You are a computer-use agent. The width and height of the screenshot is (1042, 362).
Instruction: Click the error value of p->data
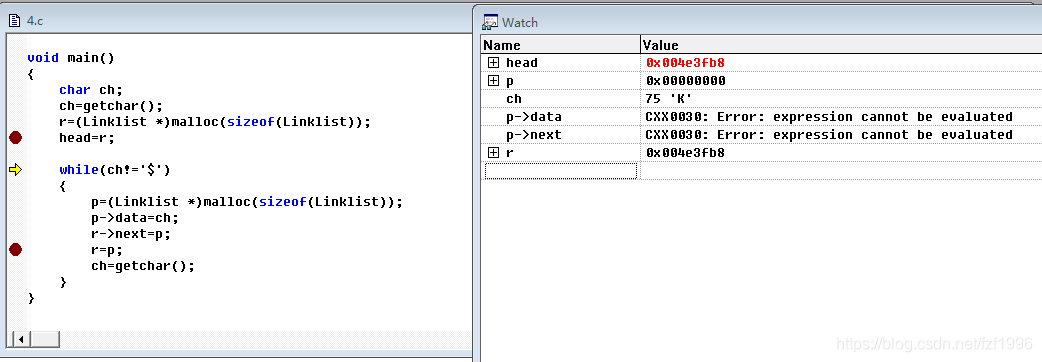click(829, 117)
